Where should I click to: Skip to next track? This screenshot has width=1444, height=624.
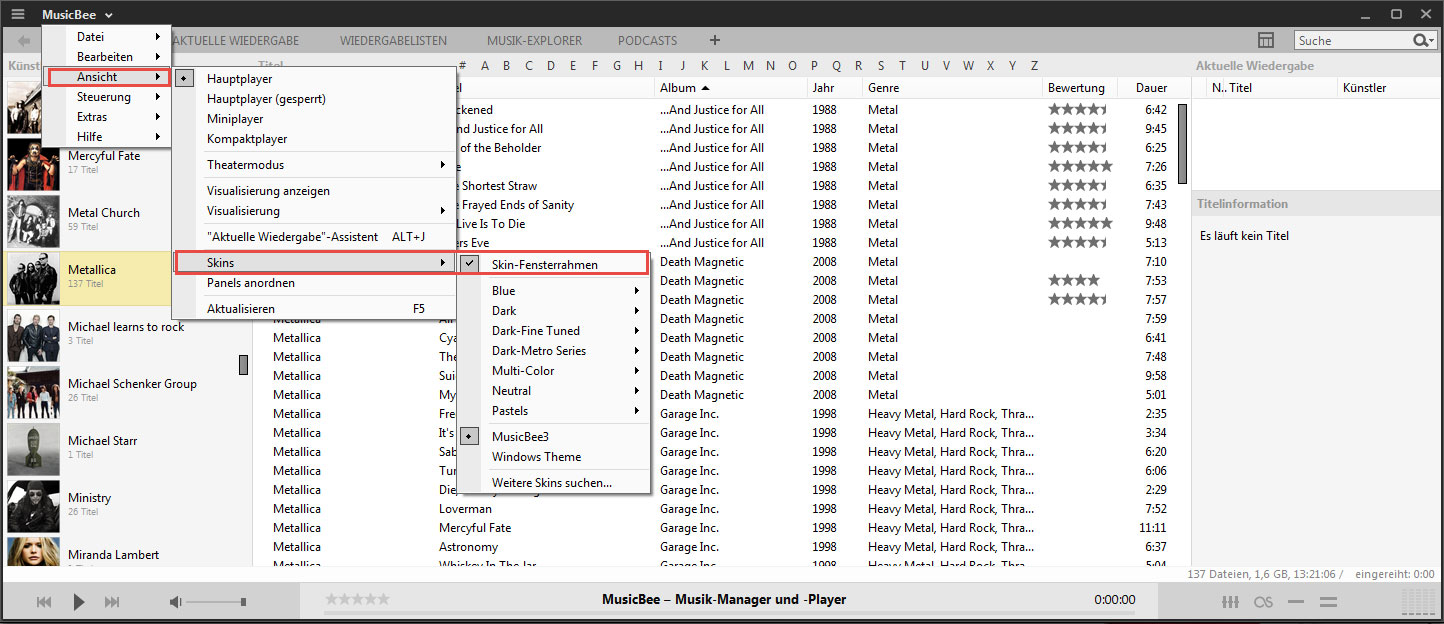pos(112,602)
